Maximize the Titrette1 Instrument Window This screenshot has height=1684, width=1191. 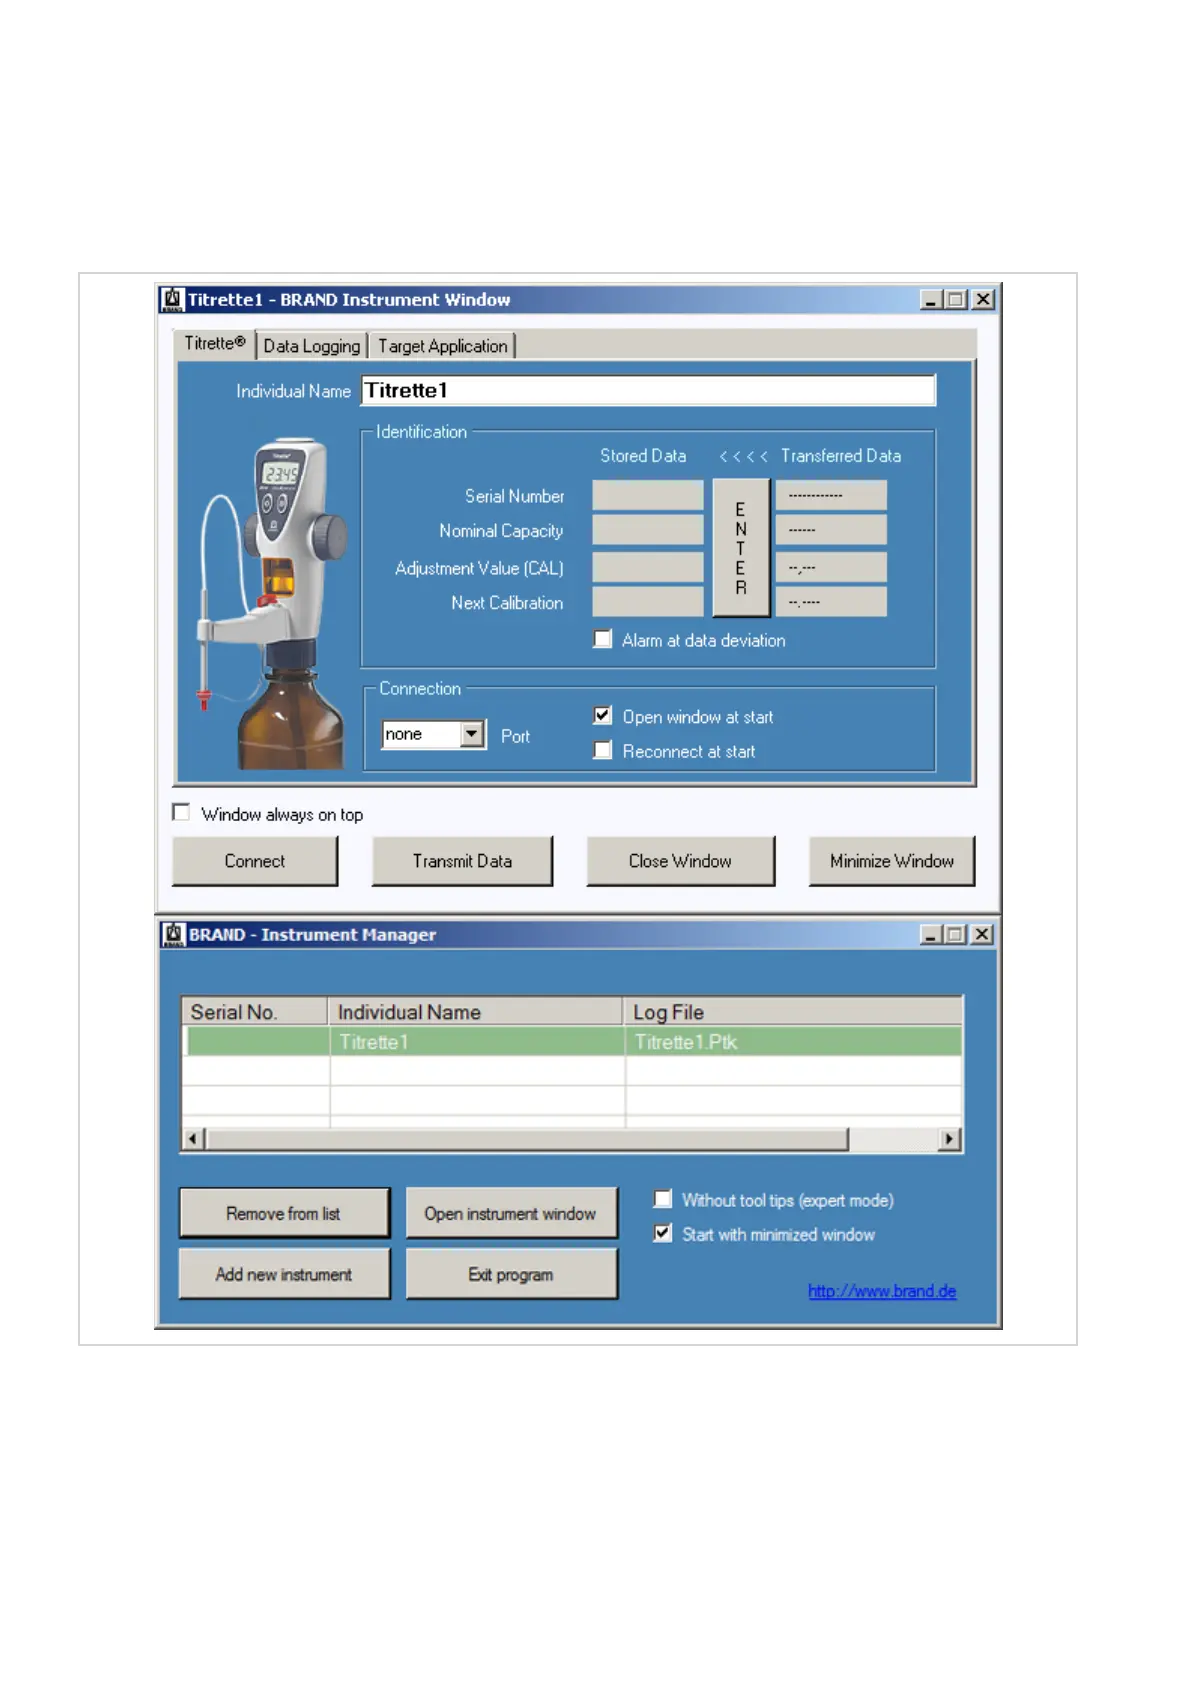click(x=956, y=299)
